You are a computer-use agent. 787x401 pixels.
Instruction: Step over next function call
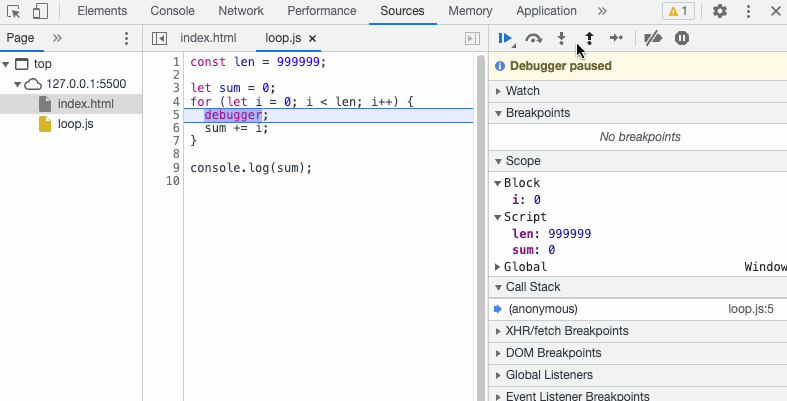tap(534, 38)
